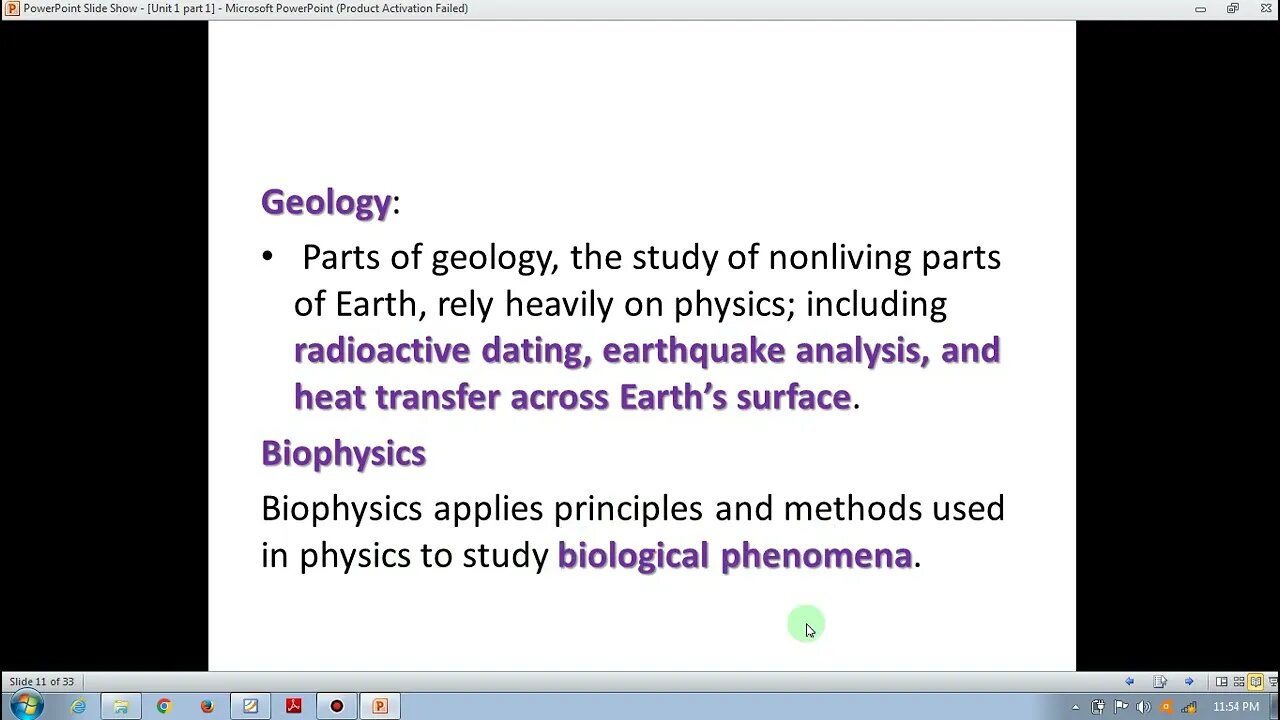
Task: Select Reading View button
Action: 1256,682
